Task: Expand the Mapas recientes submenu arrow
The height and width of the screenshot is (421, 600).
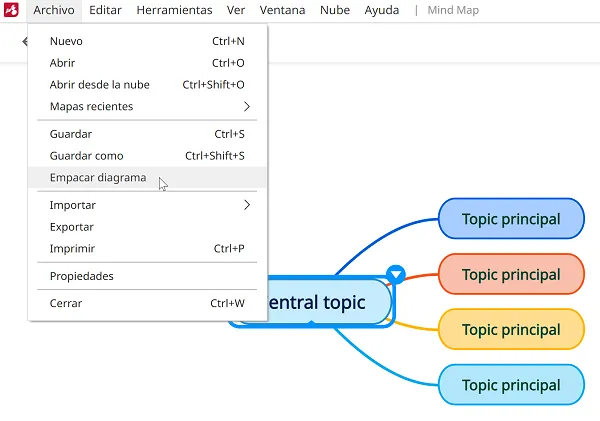Action: click(x=247, y=106)
